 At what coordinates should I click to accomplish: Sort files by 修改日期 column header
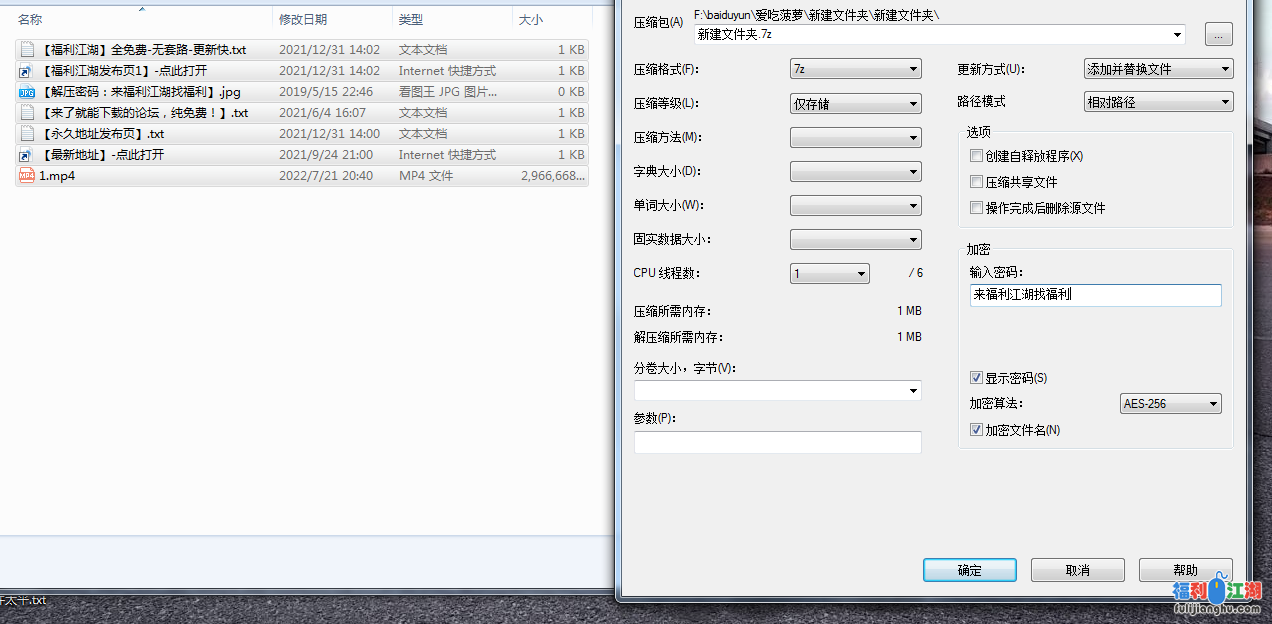pyautogui.click(x=303, y=19)
